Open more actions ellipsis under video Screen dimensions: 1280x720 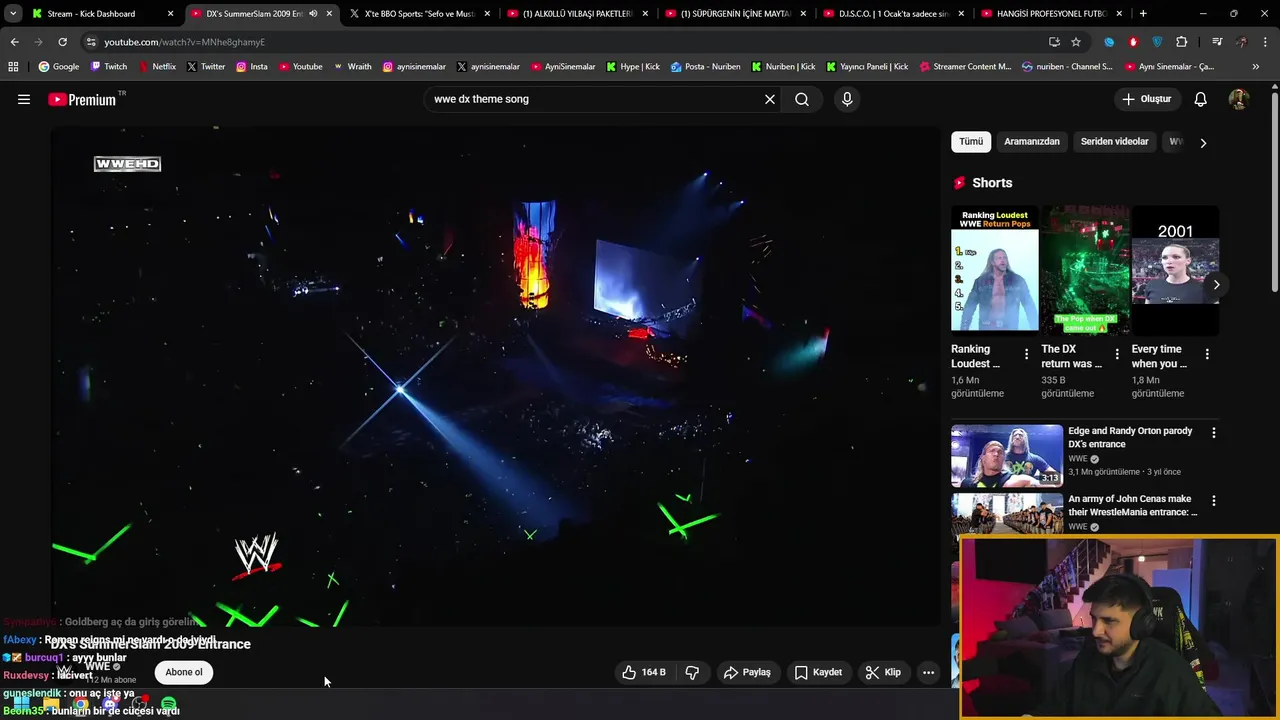coord(928,672)
